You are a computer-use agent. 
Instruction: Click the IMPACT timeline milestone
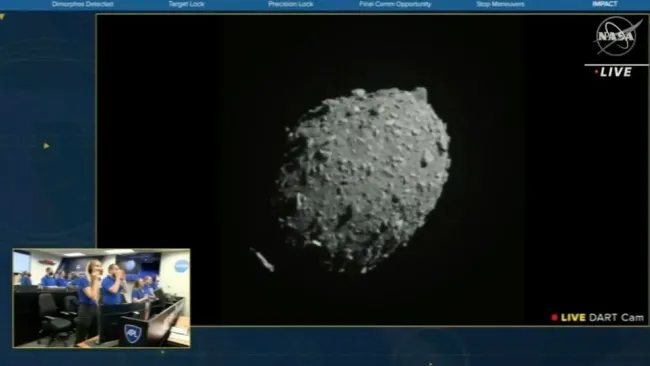tap(605, 4)
